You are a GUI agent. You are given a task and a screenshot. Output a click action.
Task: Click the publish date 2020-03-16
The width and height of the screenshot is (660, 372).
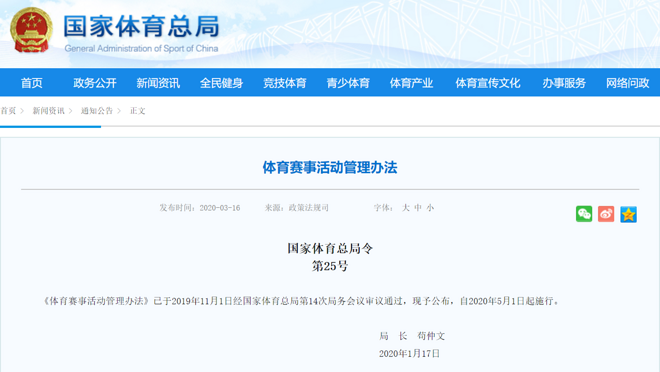click(x=220, y=208)
